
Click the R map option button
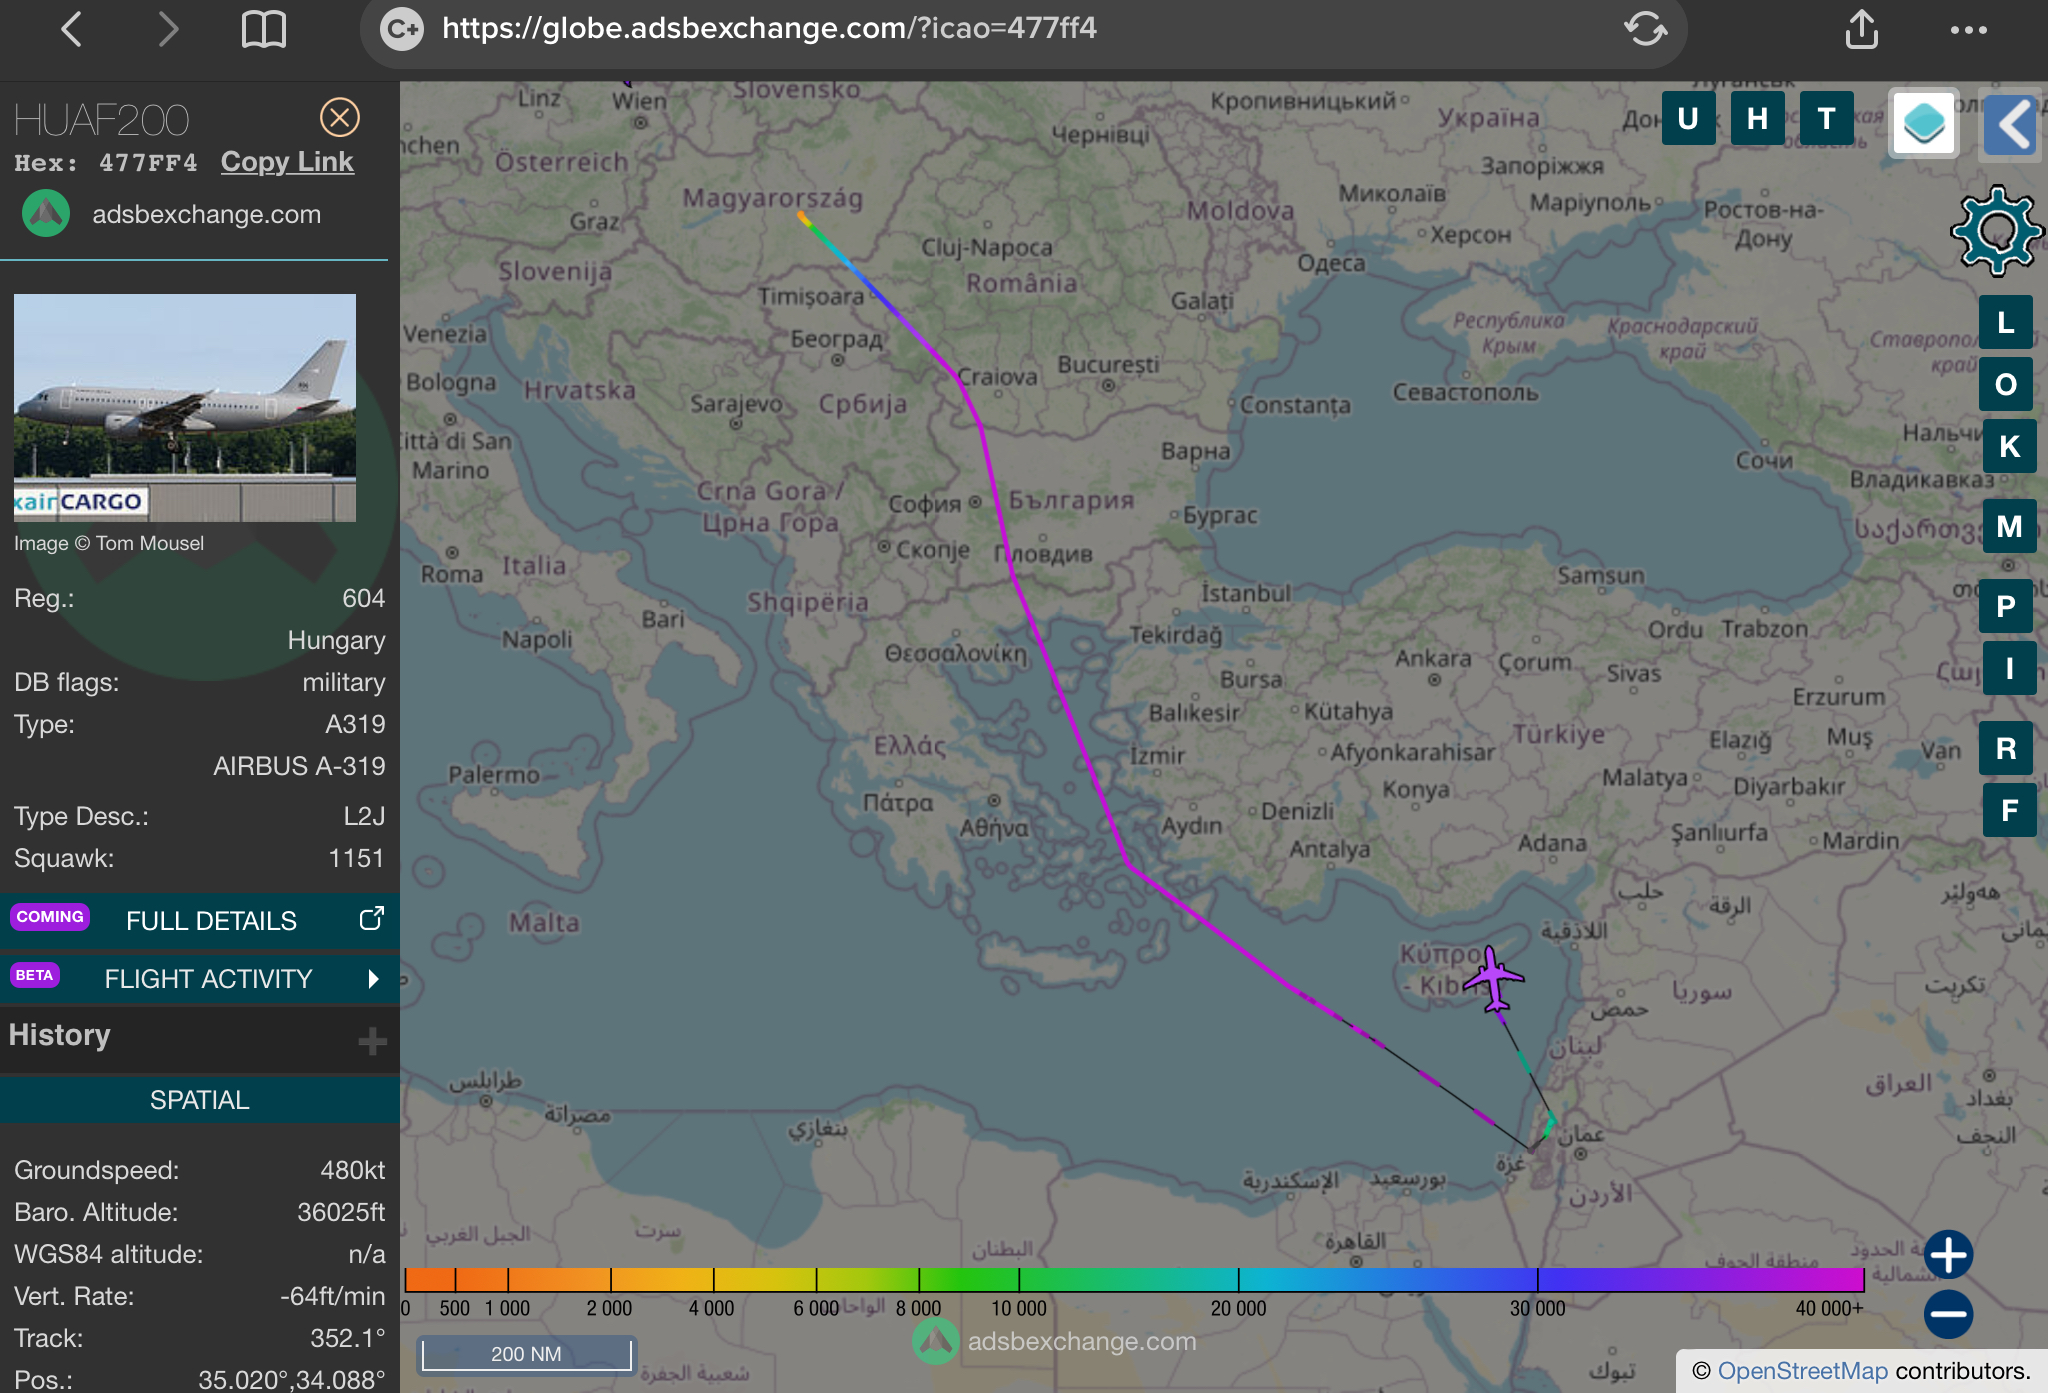[2006, 748]
